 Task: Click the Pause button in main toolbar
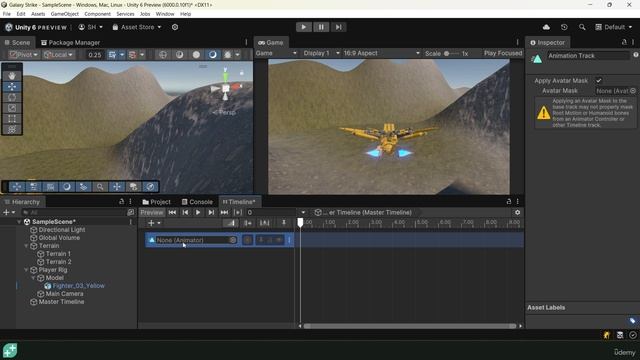[x=321, y=27]
